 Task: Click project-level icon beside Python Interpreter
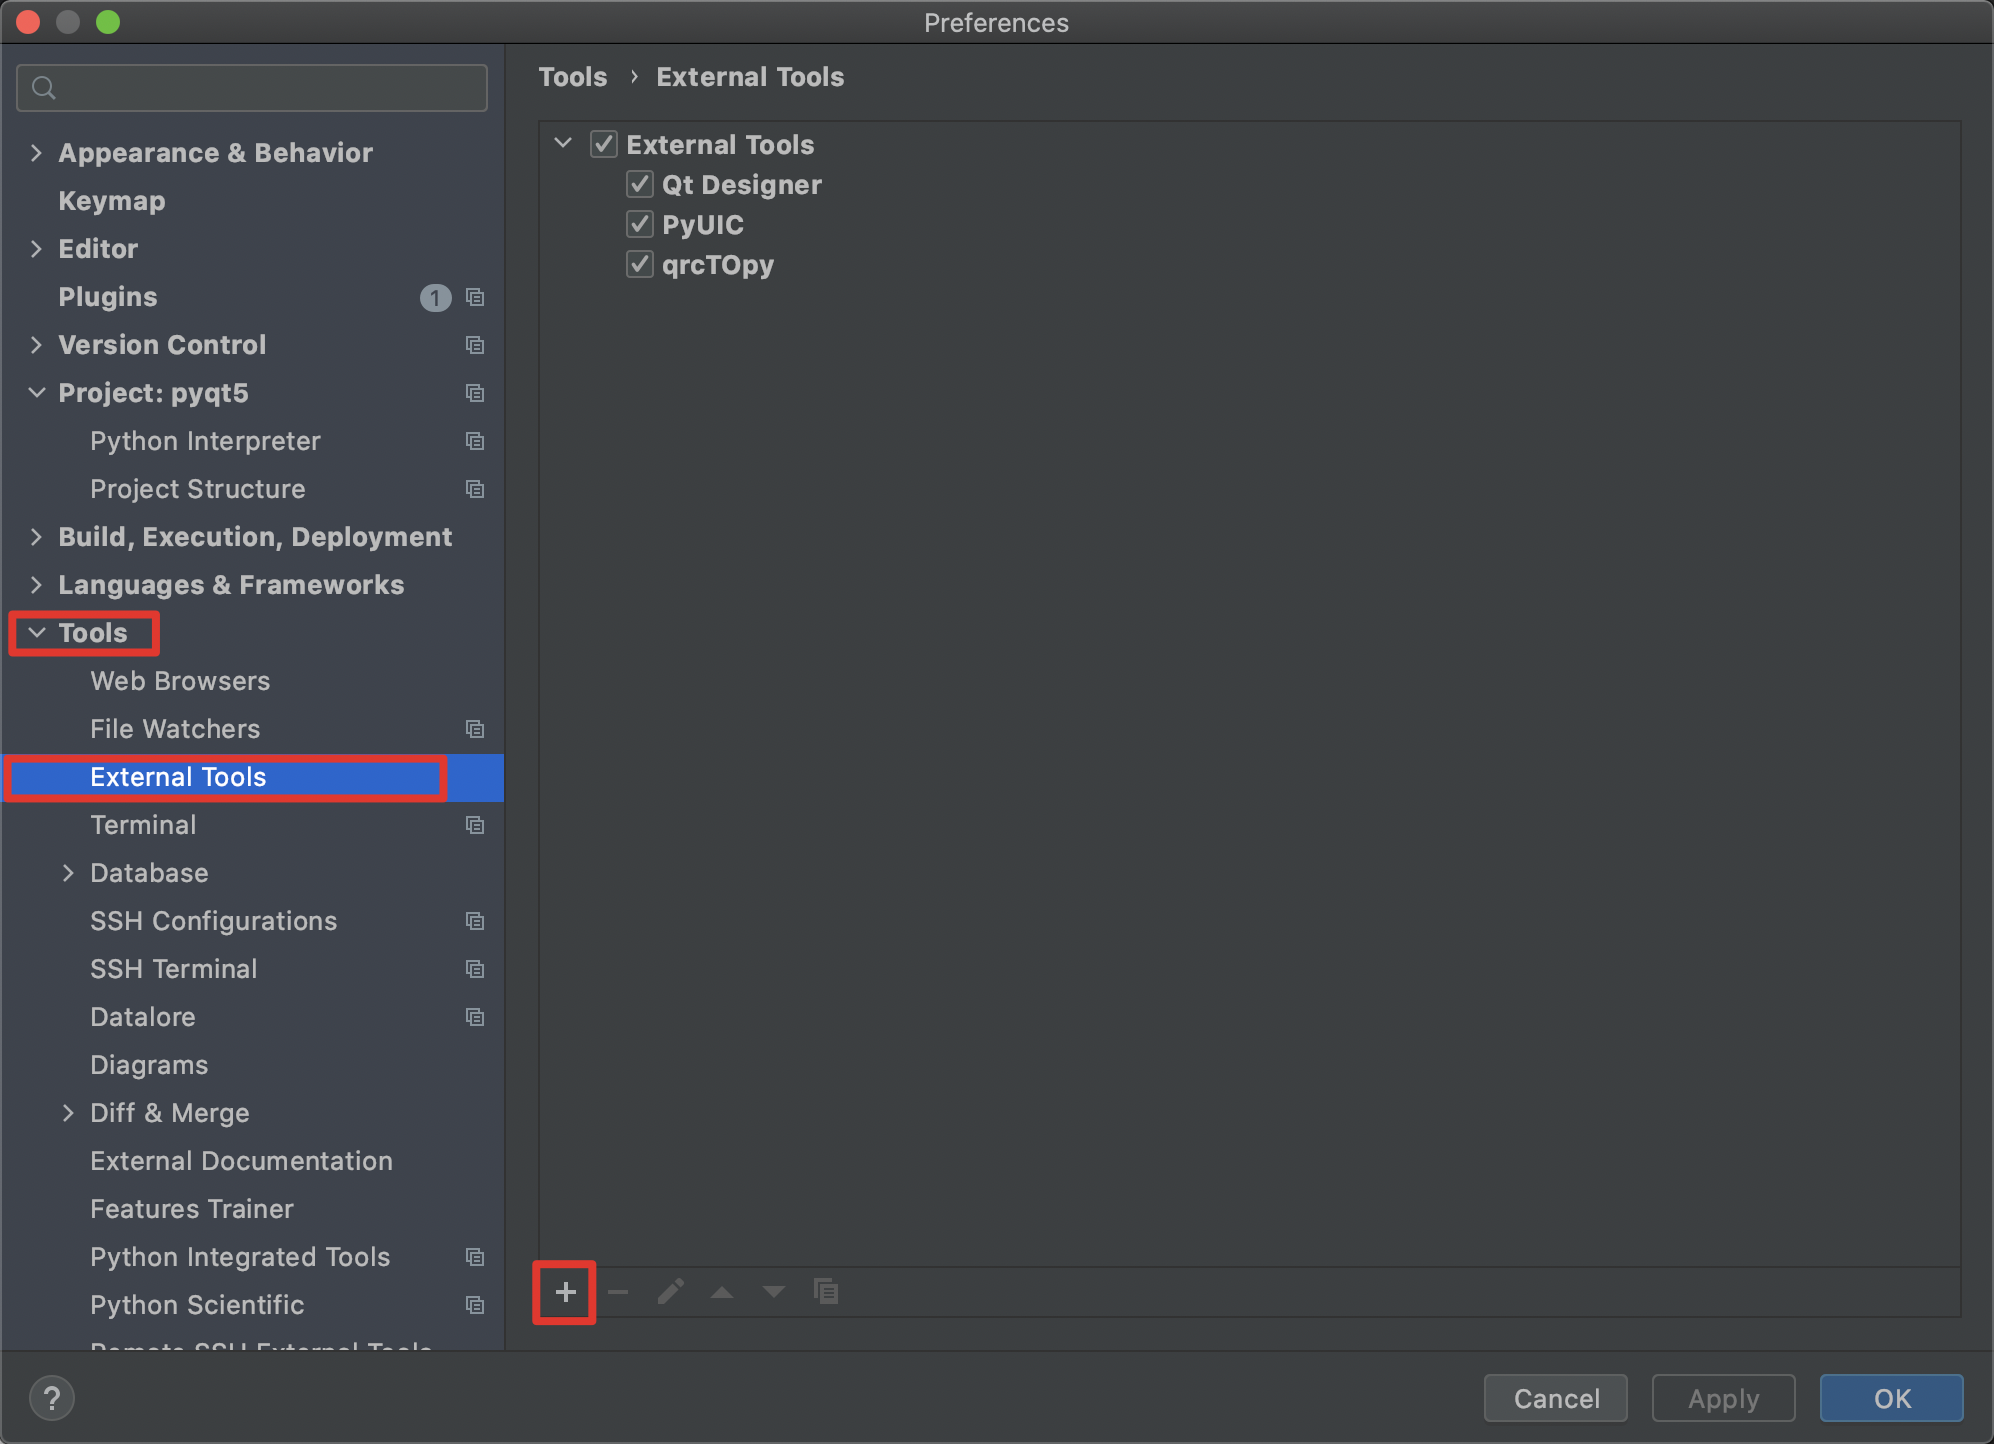click(x=475, y=441)
